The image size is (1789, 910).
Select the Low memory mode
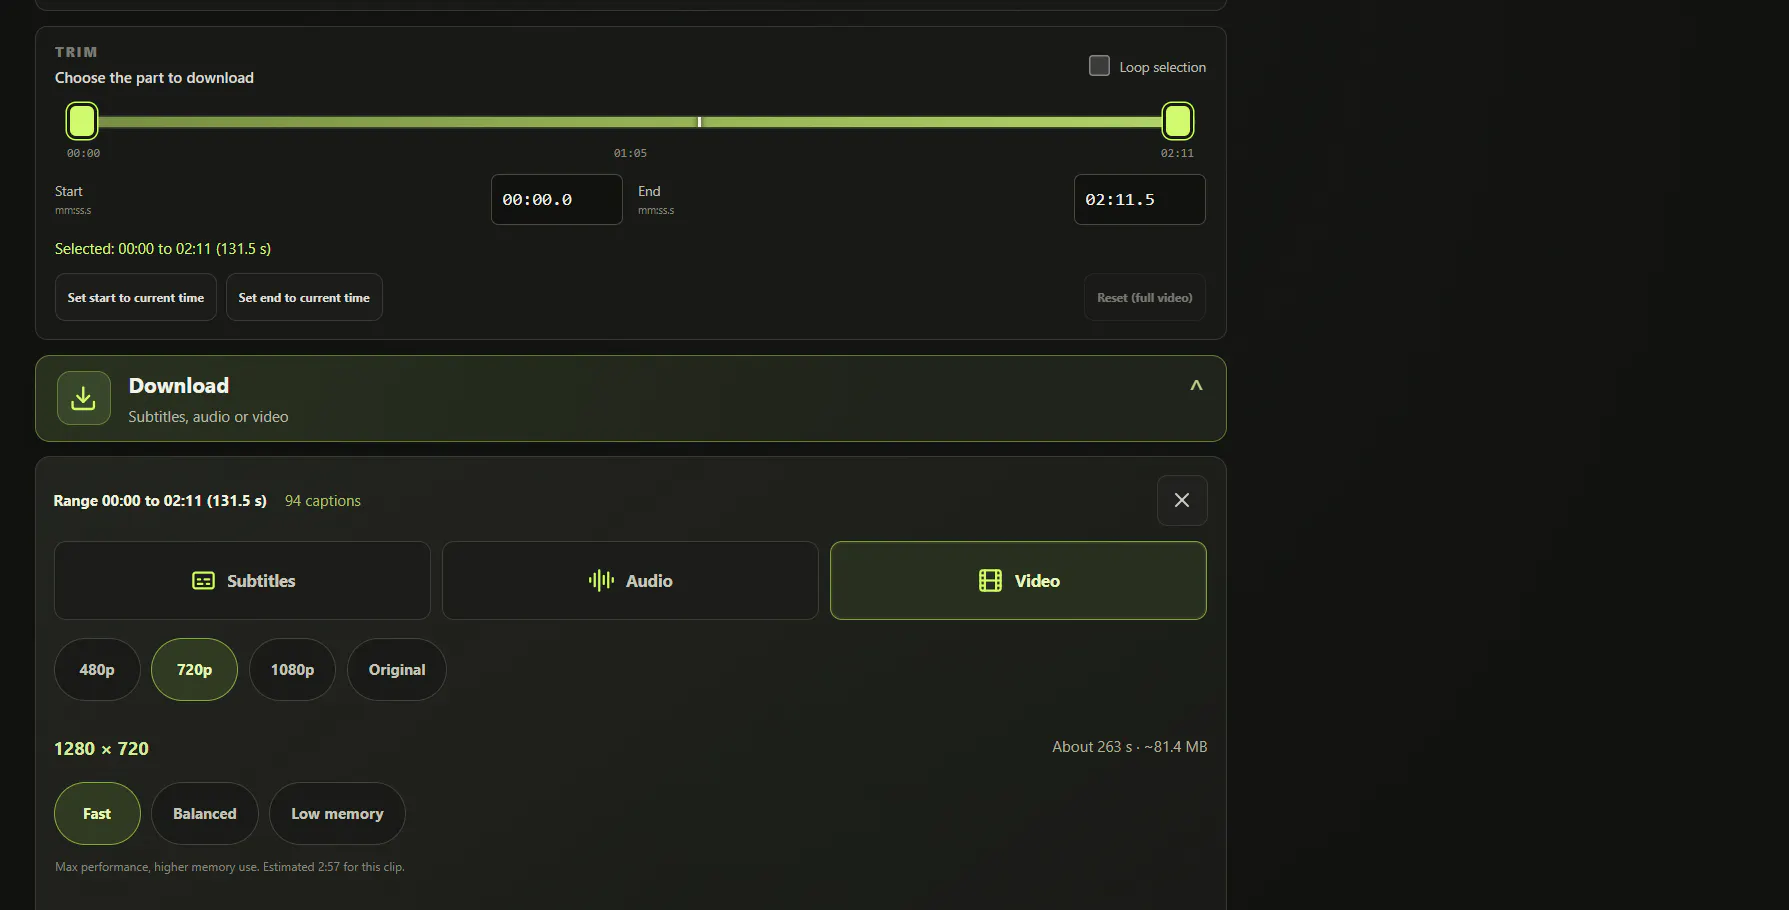(x=337, y=814)
